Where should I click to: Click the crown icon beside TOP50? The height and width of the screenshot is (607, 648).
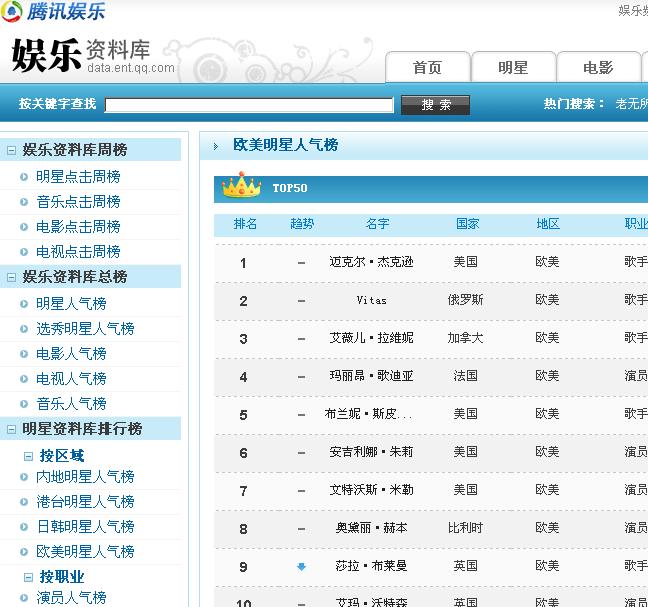241,185
